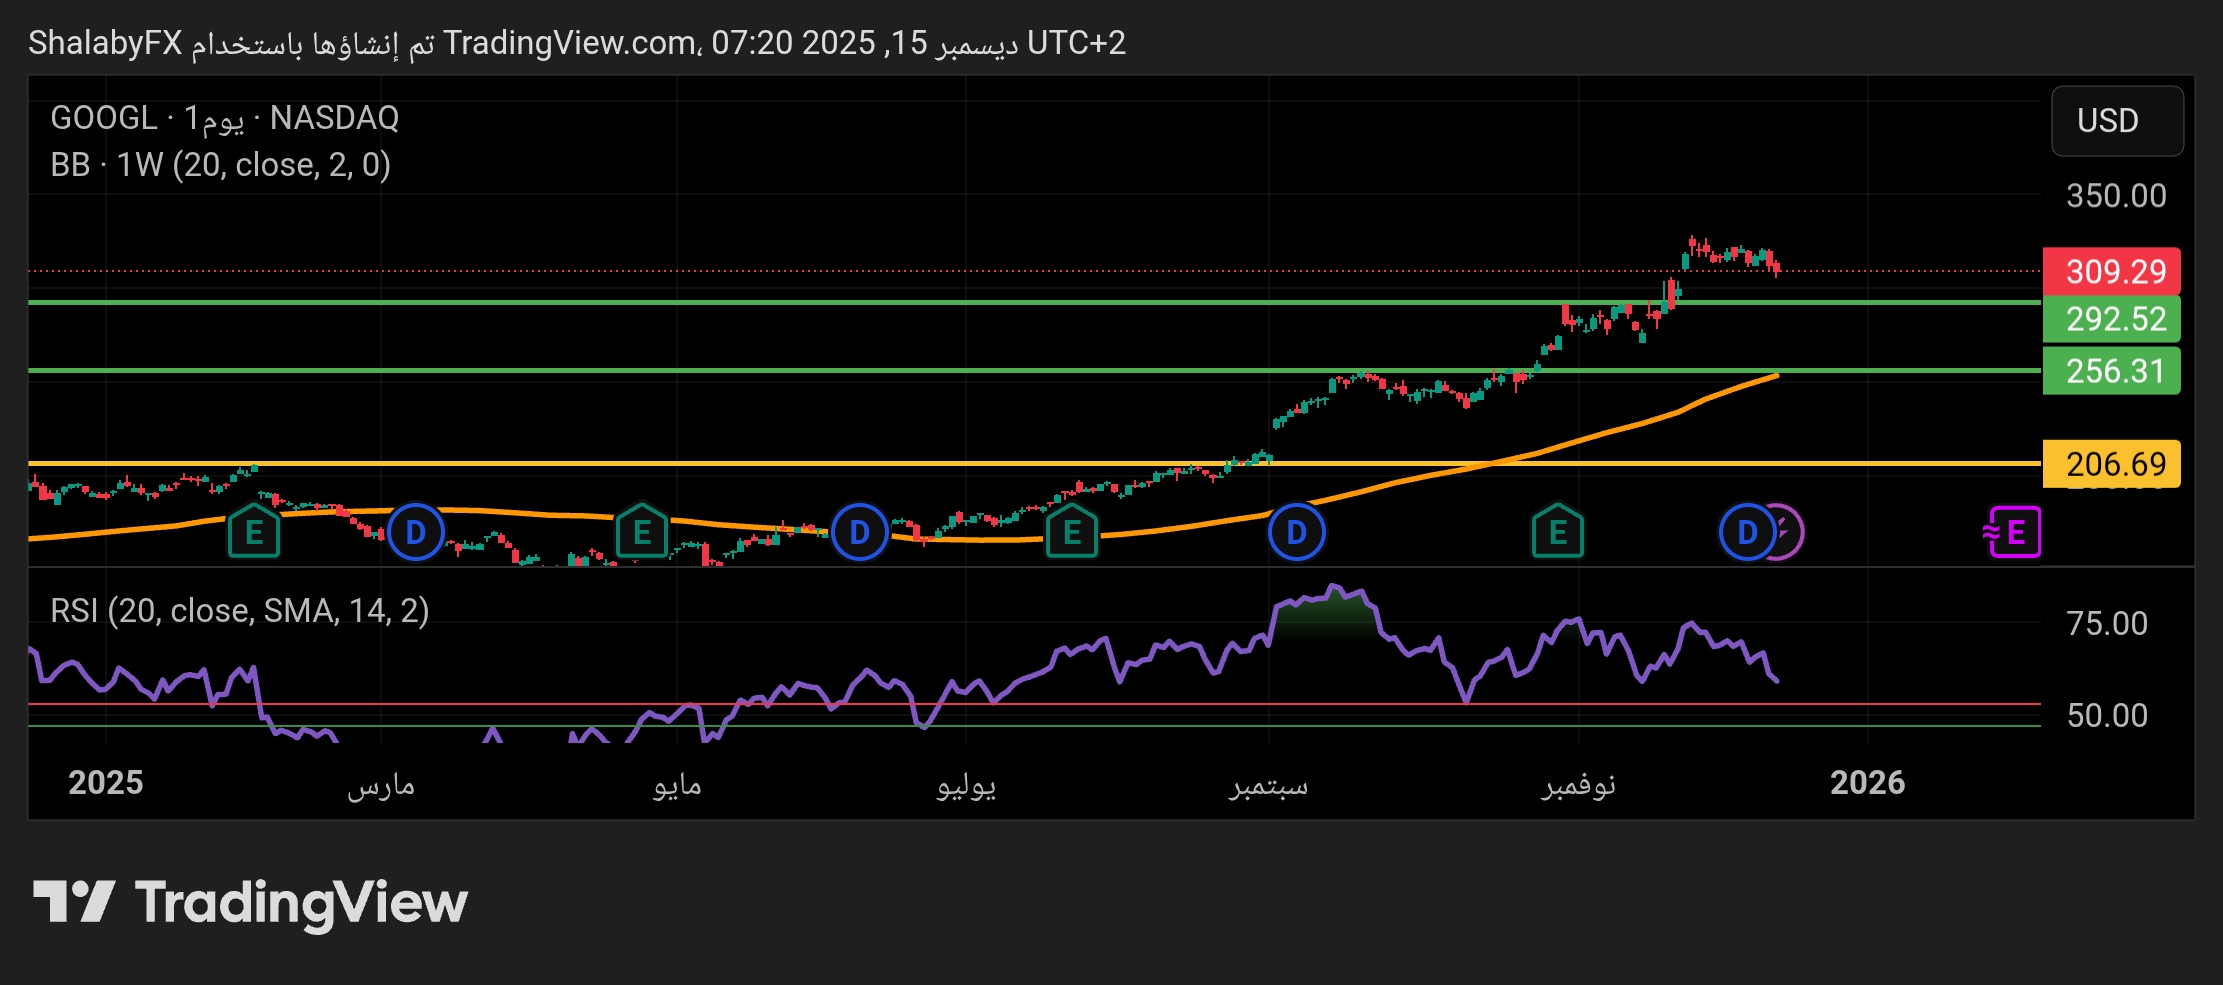
Task: Click the GOOGL NASDAQ symbol legend
Action: coord(225,118)
